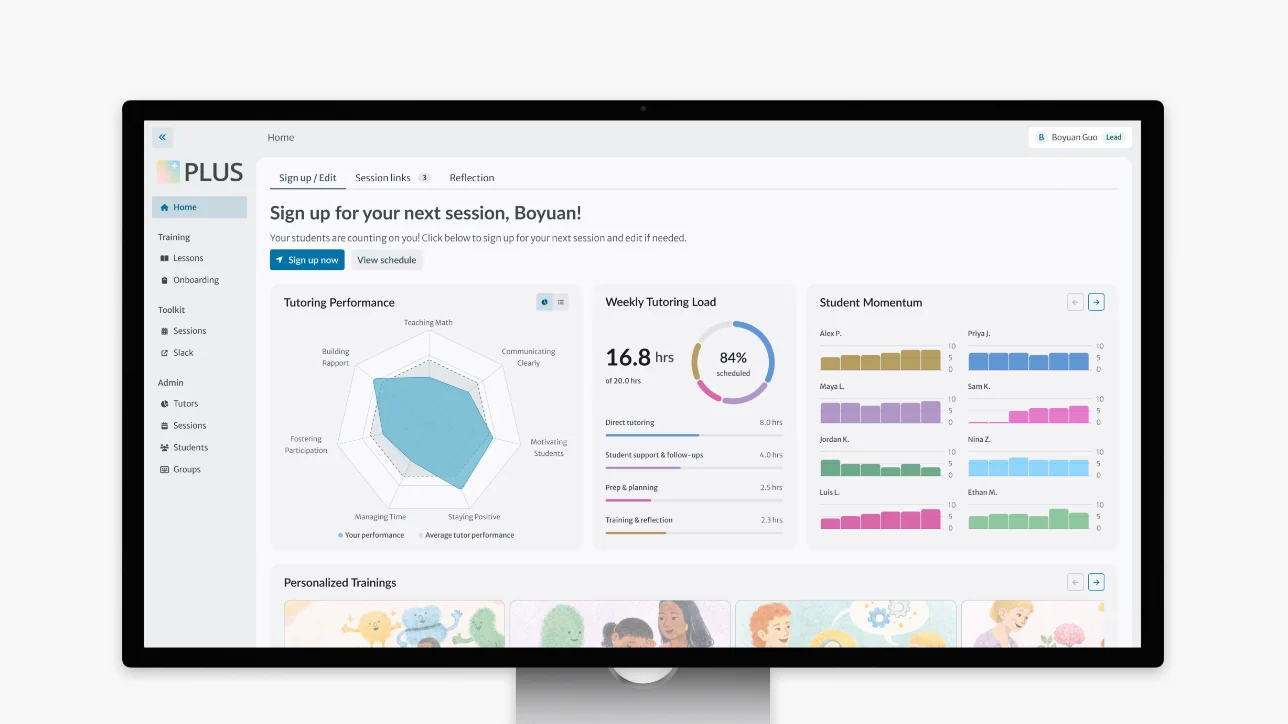Open the second Personalized Trainings thumbnail

[x=620, y=624]
